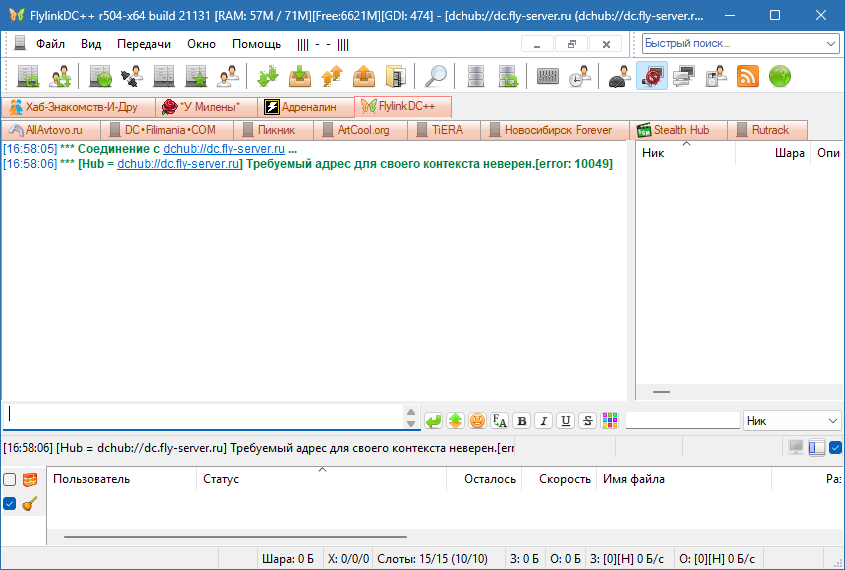The image size is (845, 570).
Task: Apply italic formatting with I button
Action: (544, 421)
